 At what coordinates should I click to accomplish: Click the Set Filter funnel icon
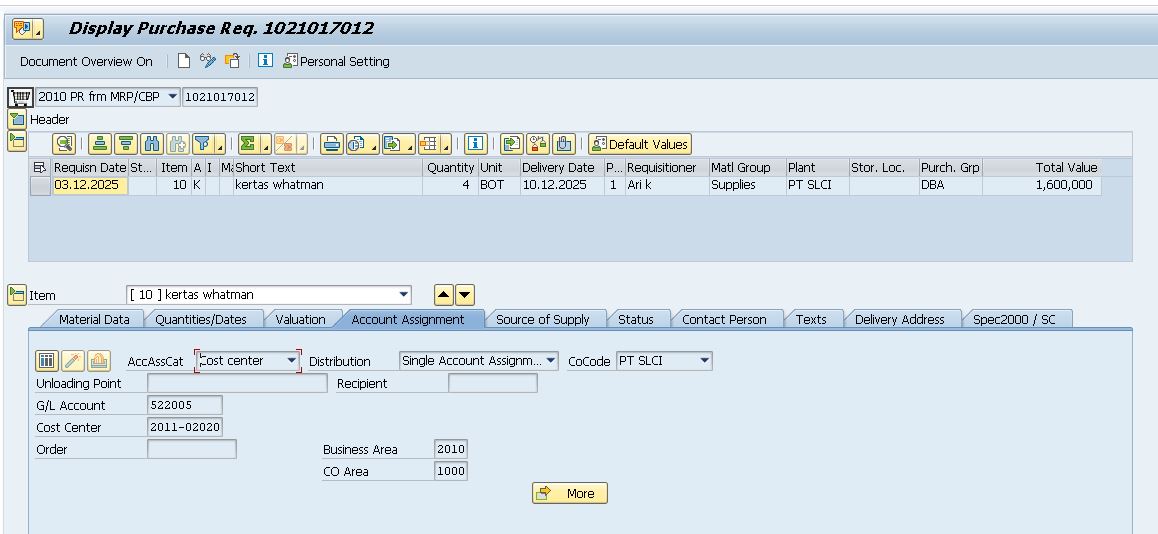pyautogui.click(x=202, y=144)
